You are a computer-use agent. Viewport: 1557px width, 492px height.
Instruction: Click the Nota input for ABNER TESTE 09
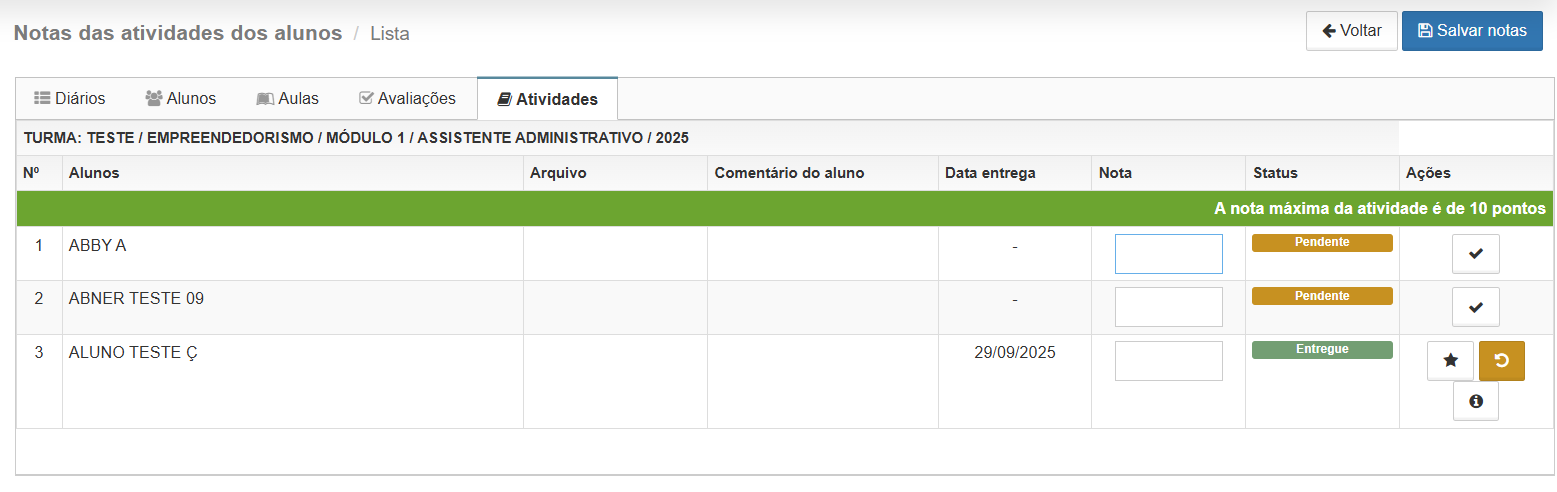tap(1168, 307)
